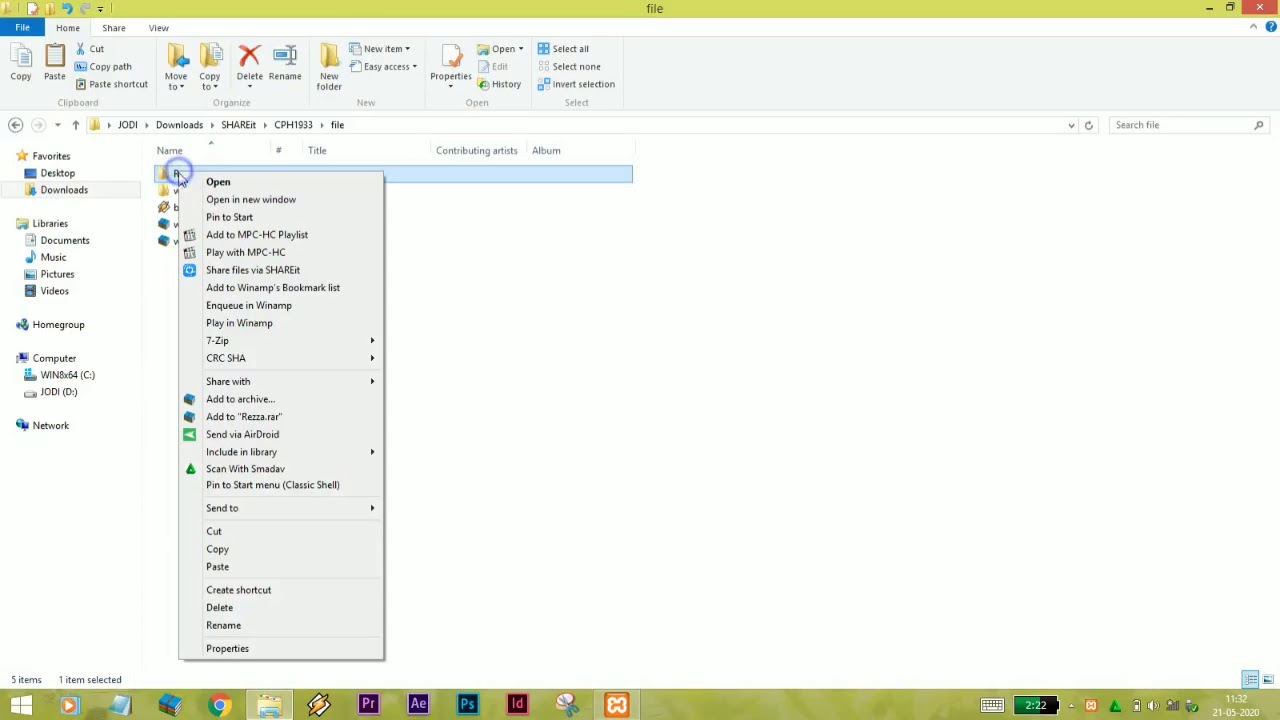Expand the Include in library submenu
The width and height of the screenshot is (1280, 720).
pos(281,452)
